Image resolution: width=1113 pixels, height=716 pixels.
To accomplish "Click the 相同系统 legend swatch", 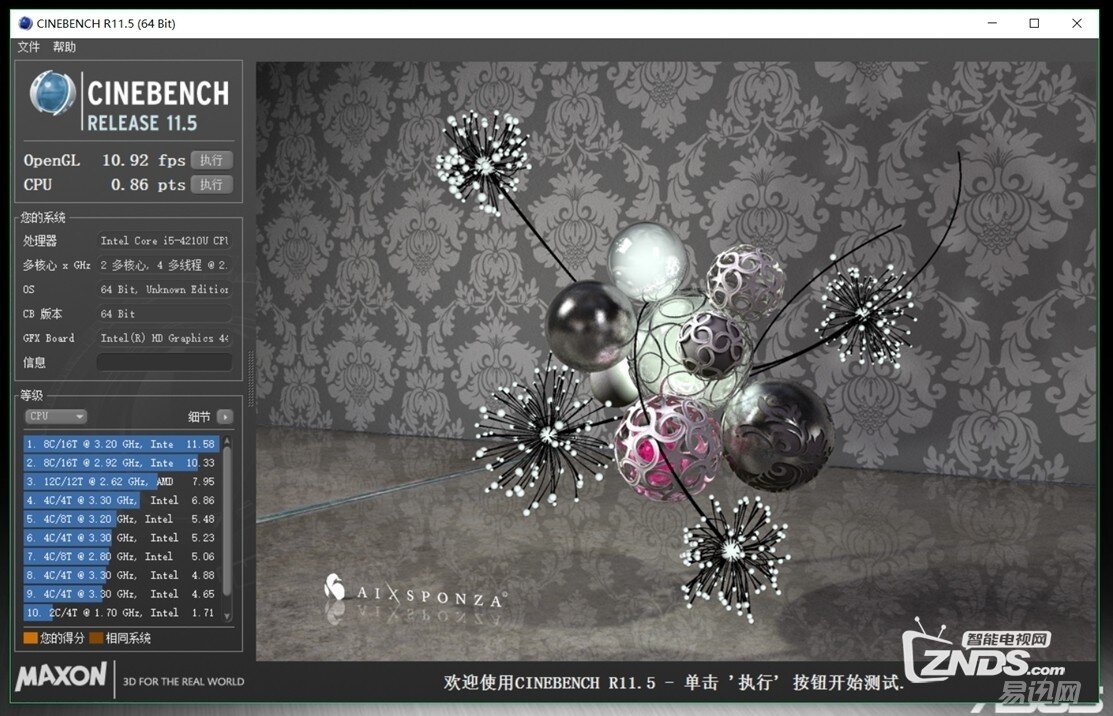I will [x=97, y=638].
